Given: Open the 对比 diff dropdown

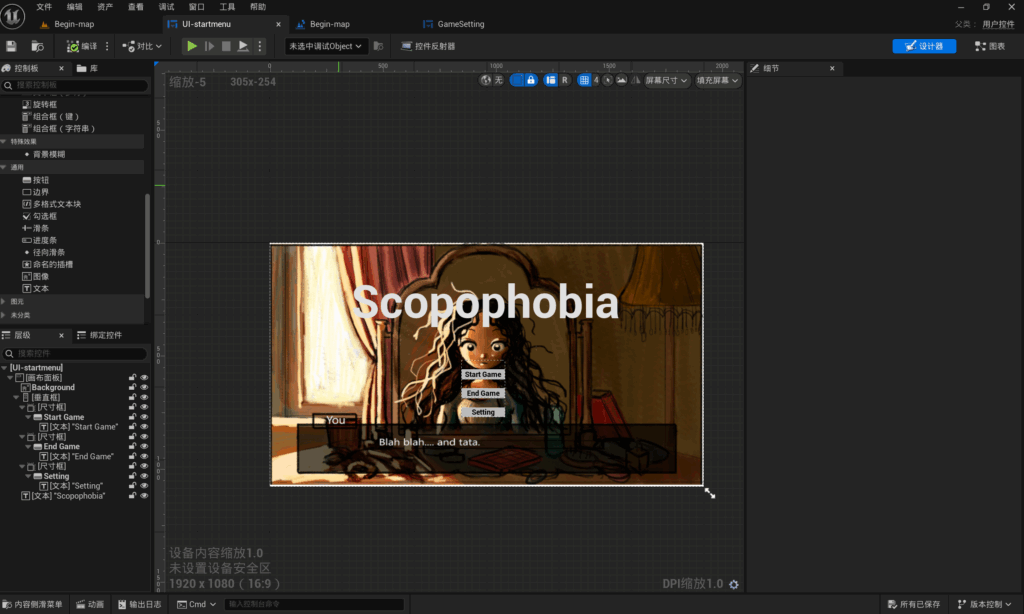Looking at the screenshot, I should point(142,46).
